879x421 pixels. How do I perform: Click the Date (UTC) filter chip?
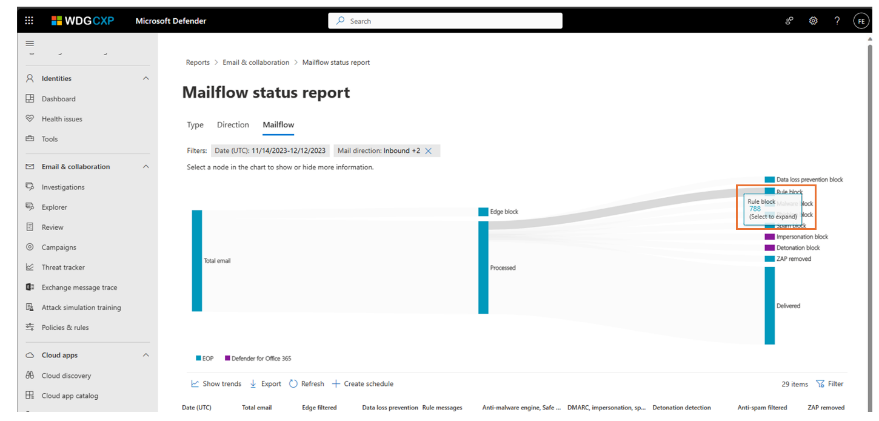pyautogui.click(x=271, y=151)
